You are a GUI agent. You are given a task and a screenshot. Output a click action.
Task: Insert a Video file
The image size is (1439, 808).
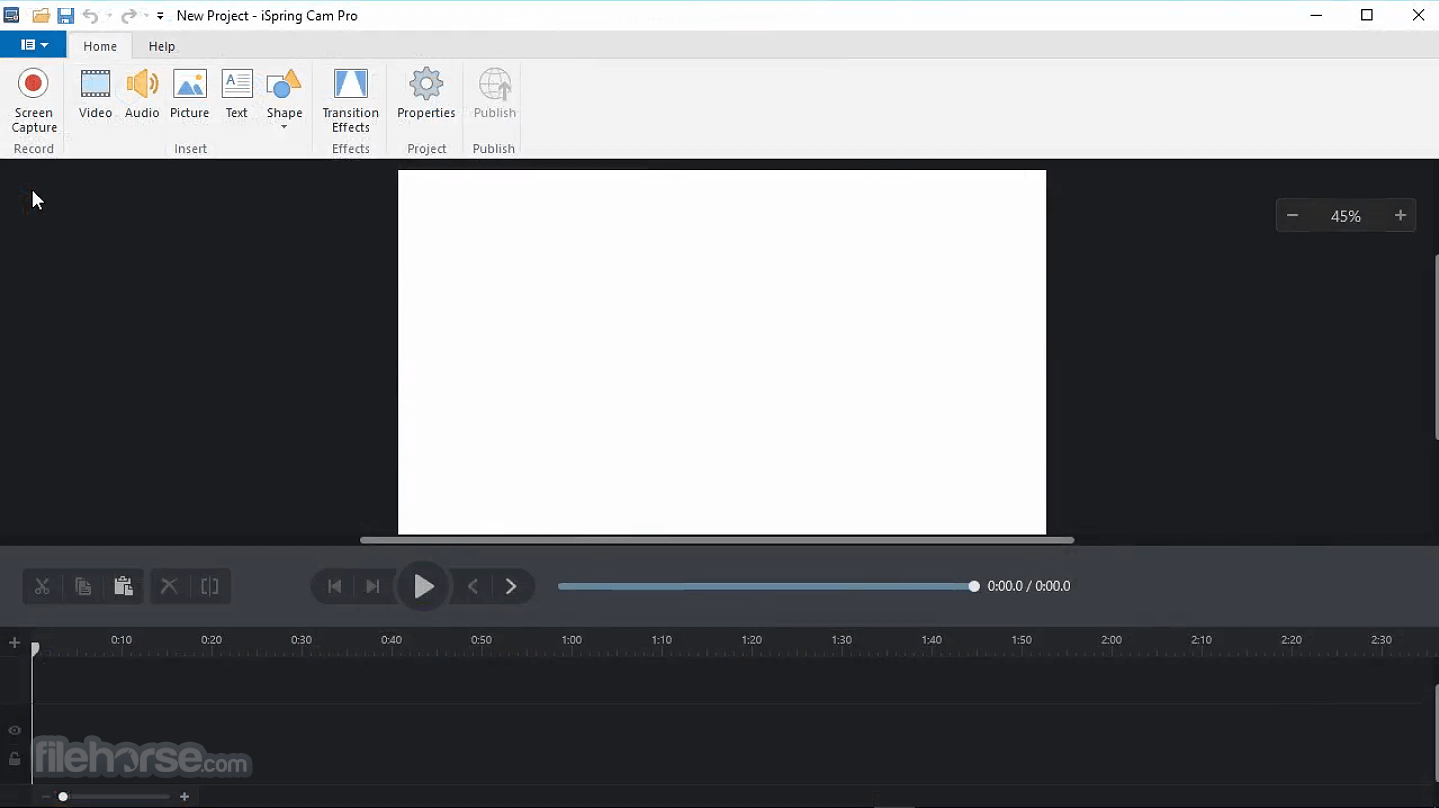(95, 95)
